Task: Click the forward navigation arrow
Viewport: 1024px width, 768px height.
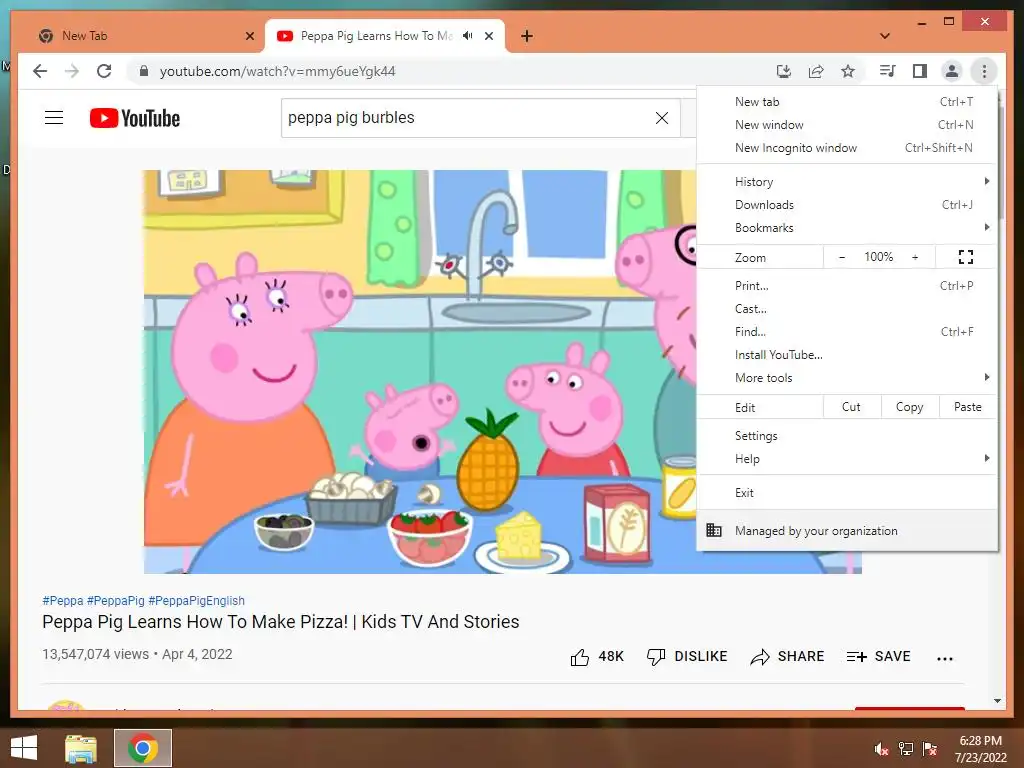Action: [x=72, y=71]
